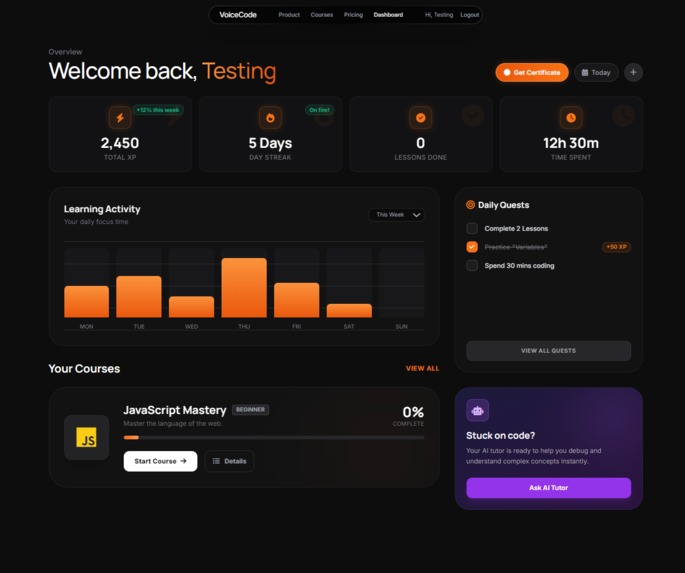Click the Monday activity bar
Image resolution: width=685 pixels, height=573 pixels.
86,301
